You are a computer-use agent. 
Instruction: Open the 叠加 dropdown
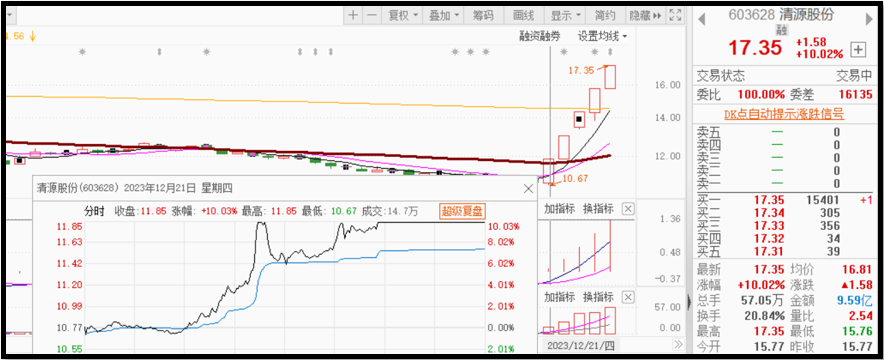pos(444,16)
